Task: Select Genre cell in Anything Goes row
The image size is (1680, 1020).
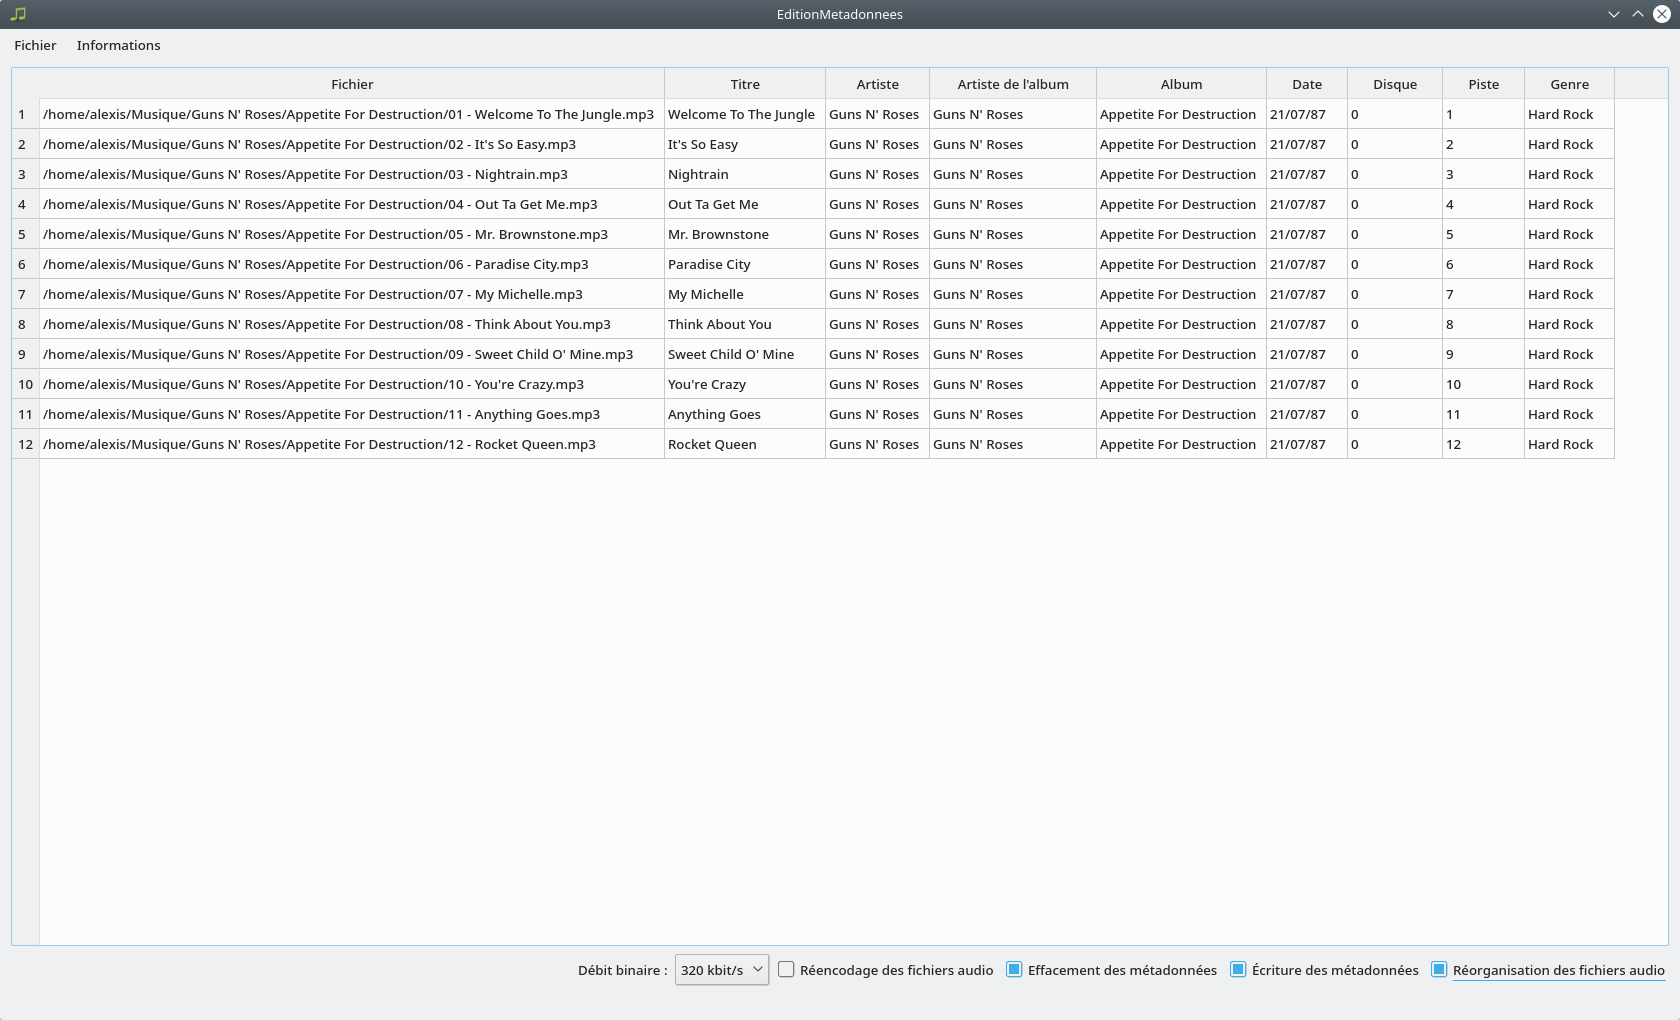Action: (x=1569, y=414)
